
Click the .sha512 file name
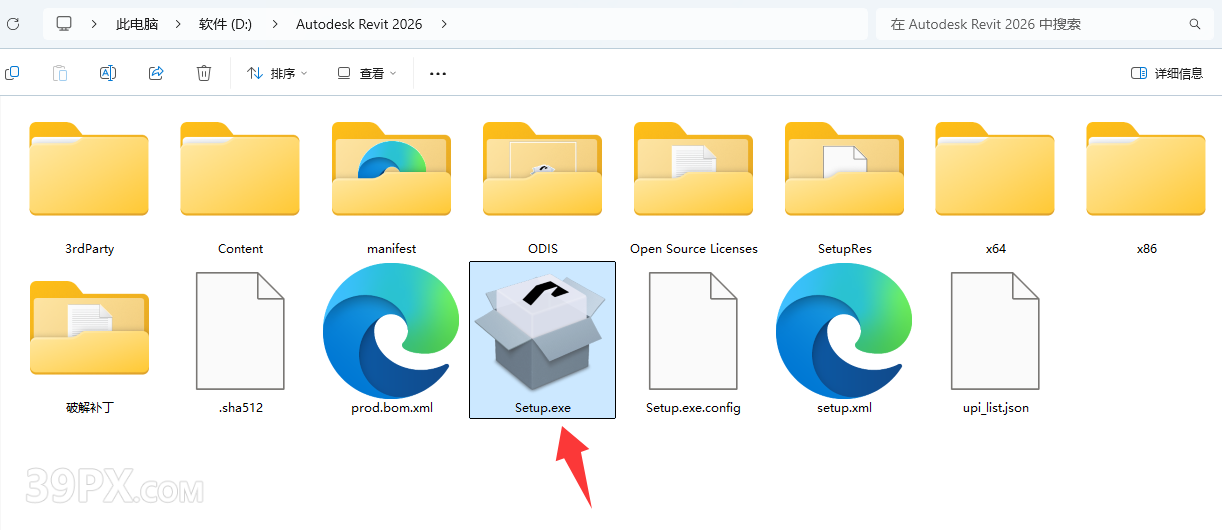pos(240,407)
